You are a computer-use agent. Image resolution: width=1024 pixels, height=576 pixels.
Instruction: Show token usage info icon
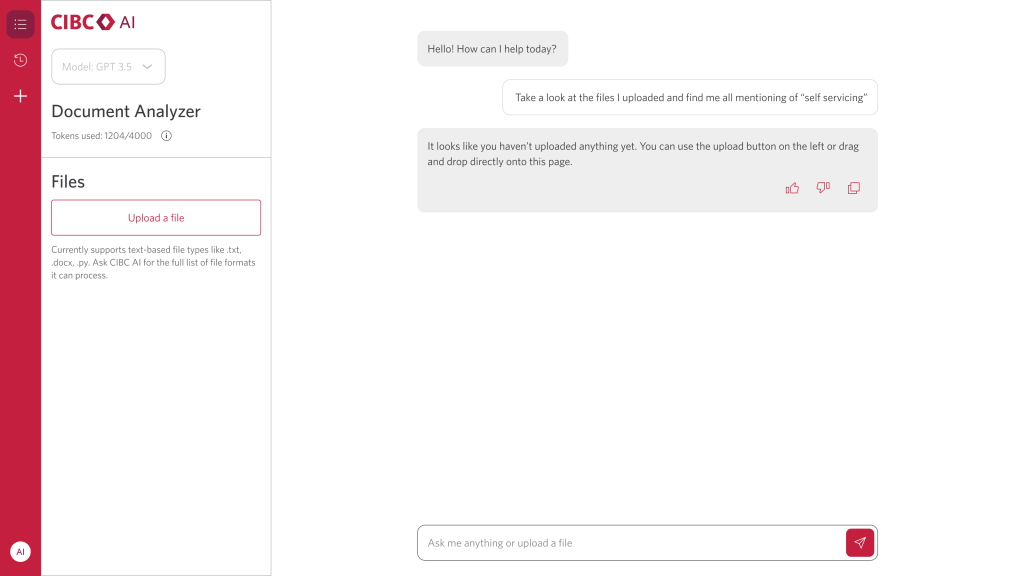point(167,136)
